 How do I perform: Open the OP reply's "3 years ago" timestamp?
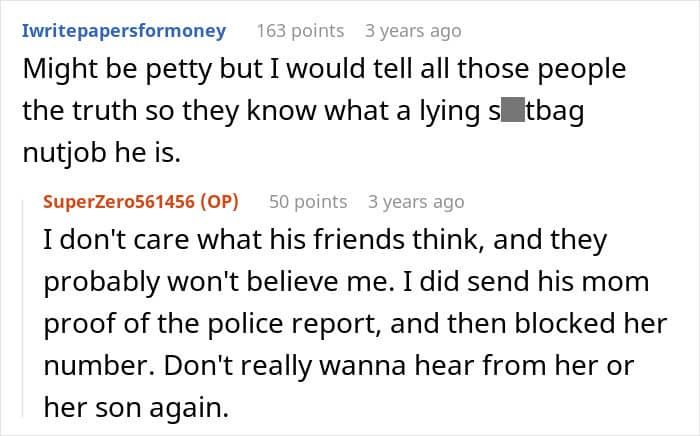(x=416, y=201)
